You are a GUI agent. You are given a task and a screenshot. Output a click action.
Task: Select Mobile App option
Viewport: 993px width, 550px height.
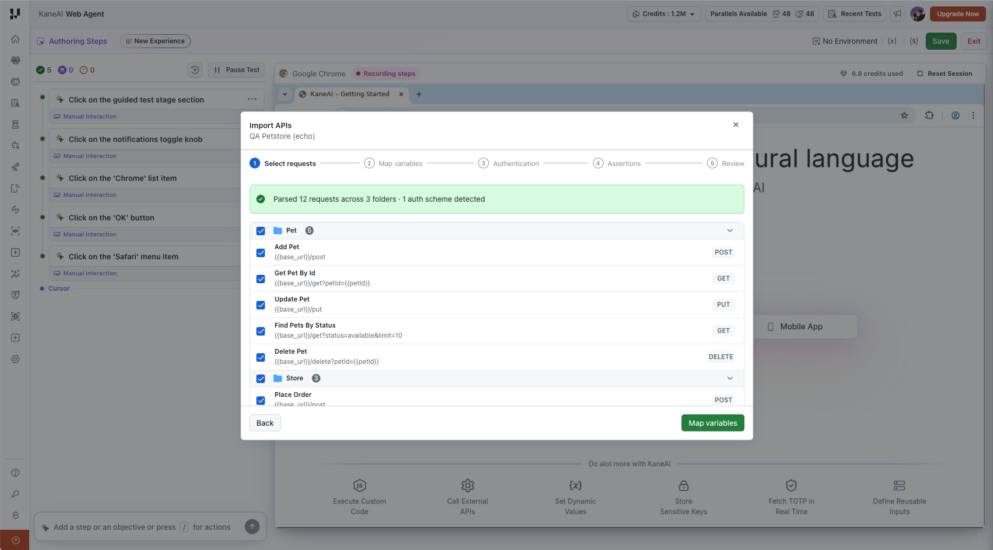pos(801,327)
